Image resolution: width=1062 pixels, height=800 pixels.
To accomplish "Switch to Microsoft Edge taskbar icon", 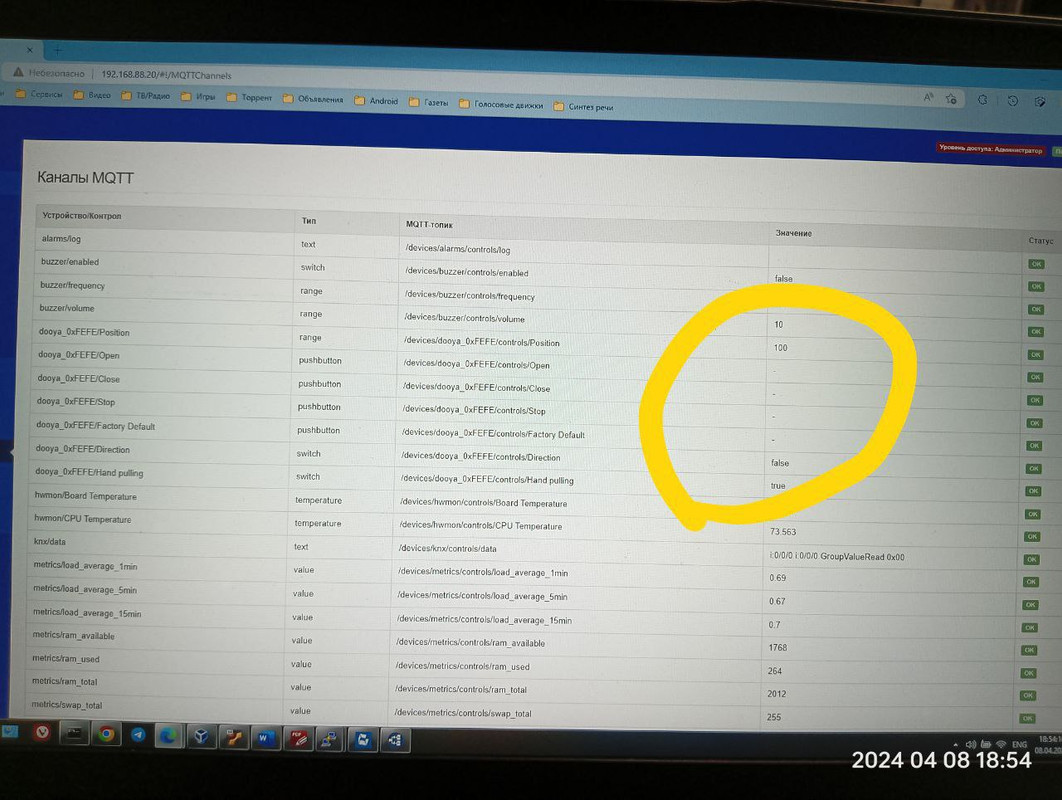I will pos(168,736).
